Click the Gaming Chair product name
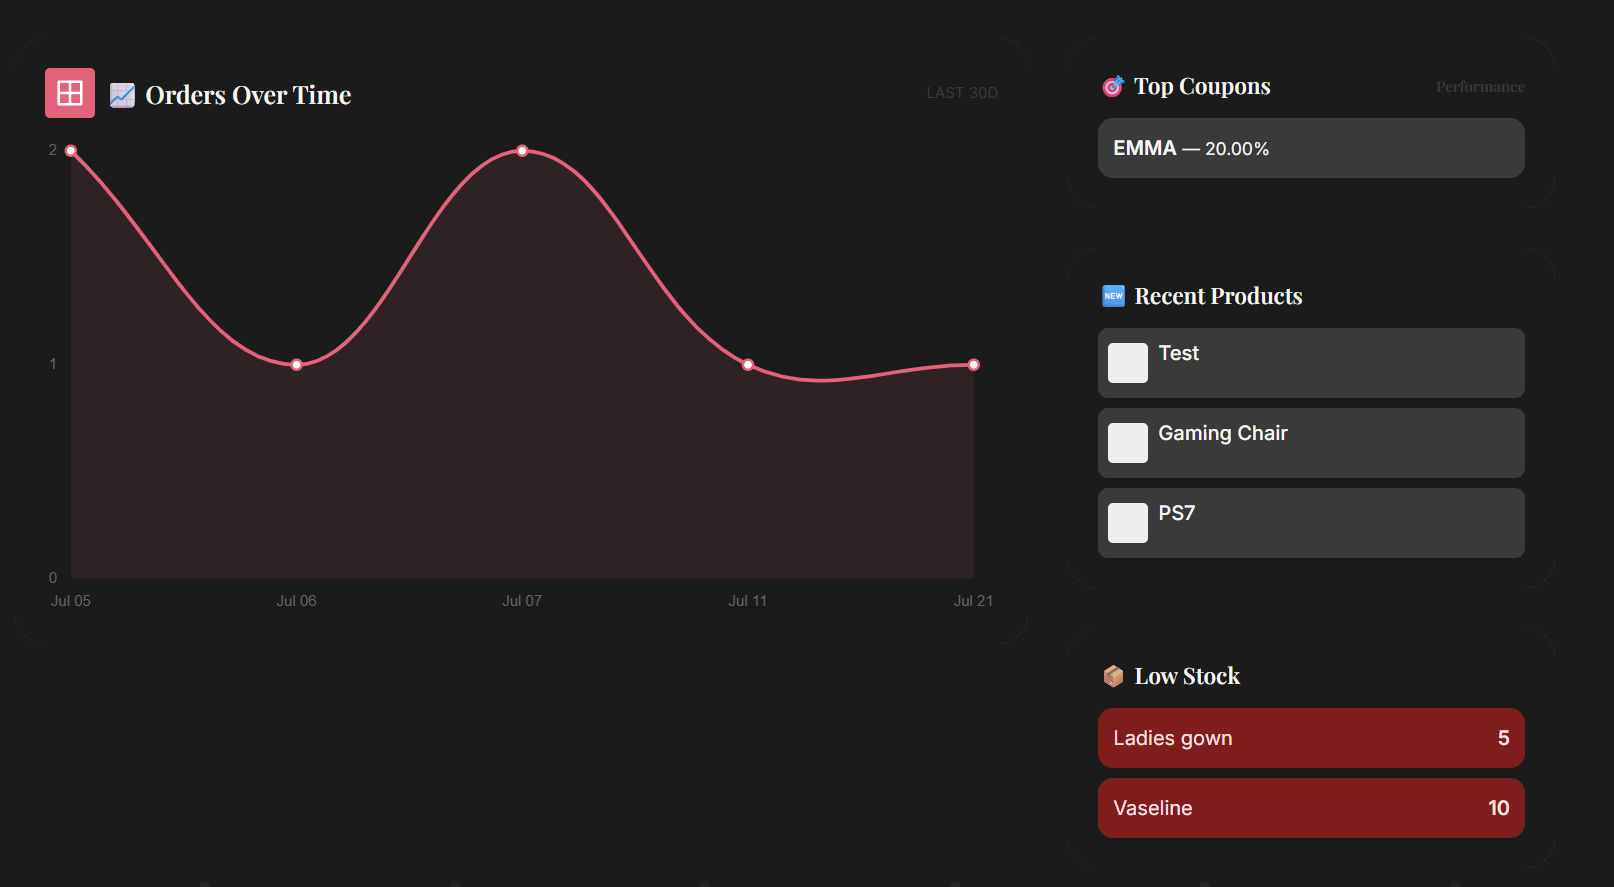 (1222, 433)
